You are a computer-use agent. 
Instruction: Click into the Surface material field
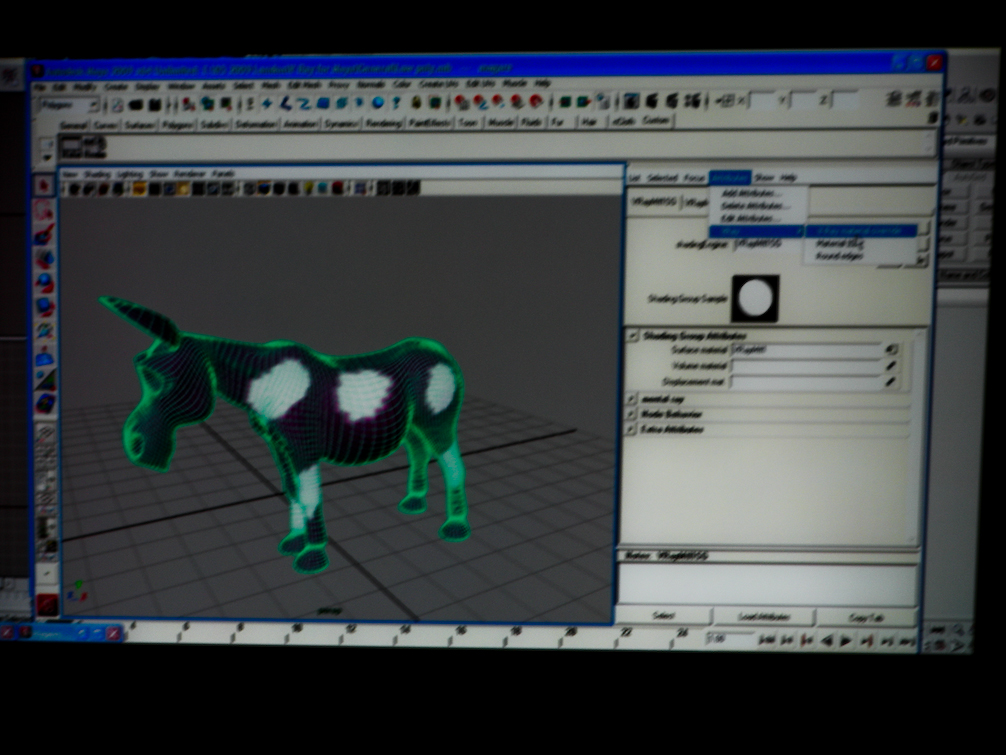806,350
